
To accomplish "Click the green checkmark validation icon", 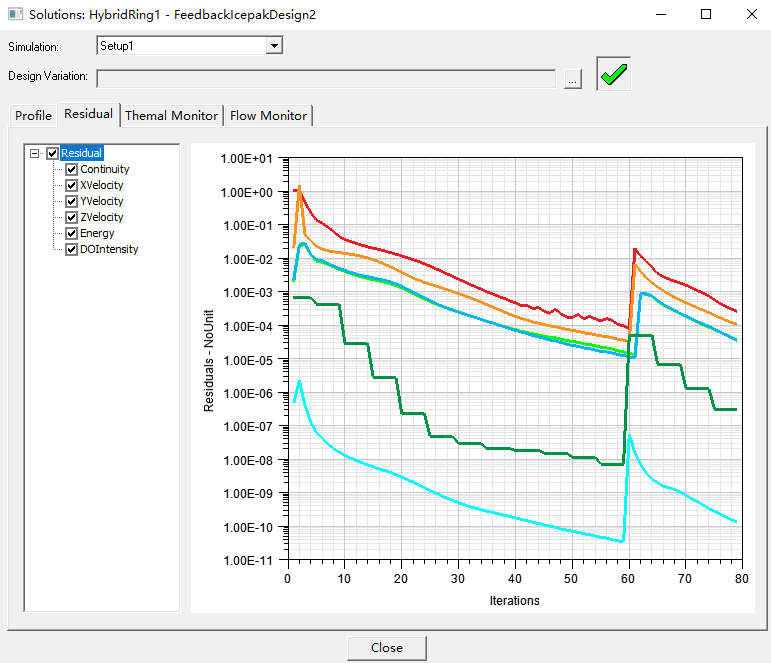I will coord(613,75).
